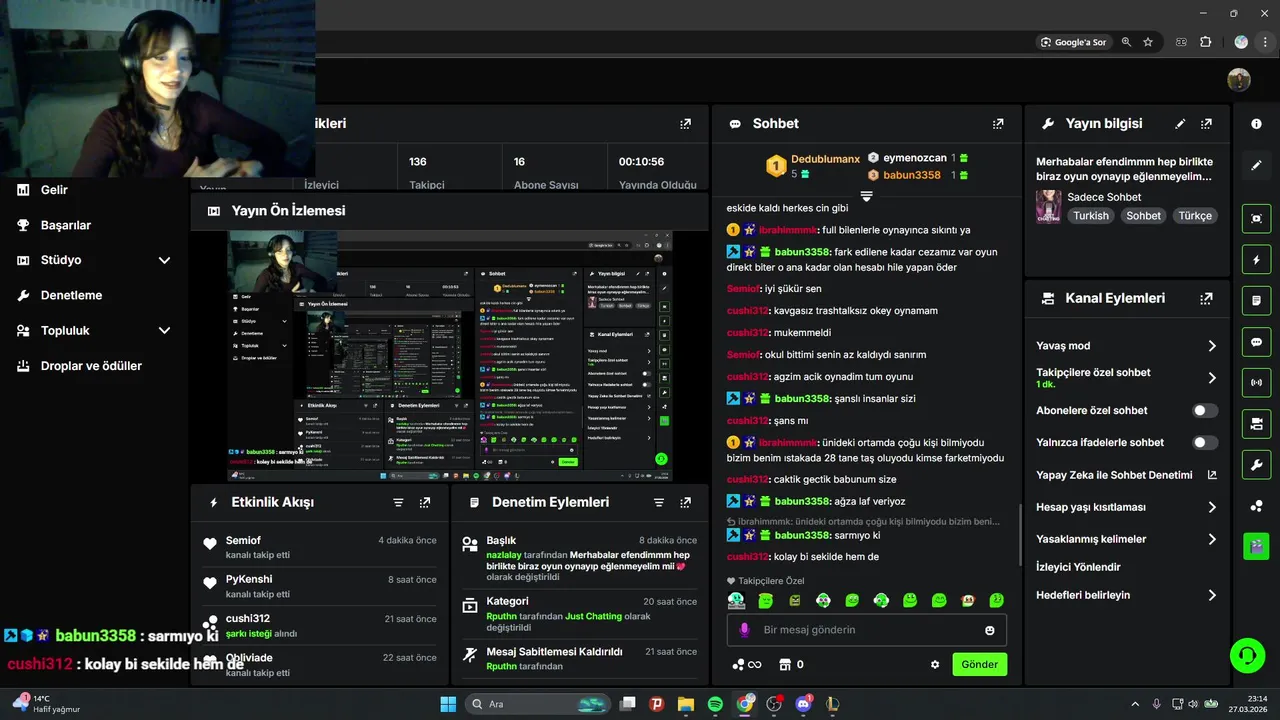Pop out the Kanal Eylemleri panel
Viewport: 1280px width, 720px height.
[1206, 298]
